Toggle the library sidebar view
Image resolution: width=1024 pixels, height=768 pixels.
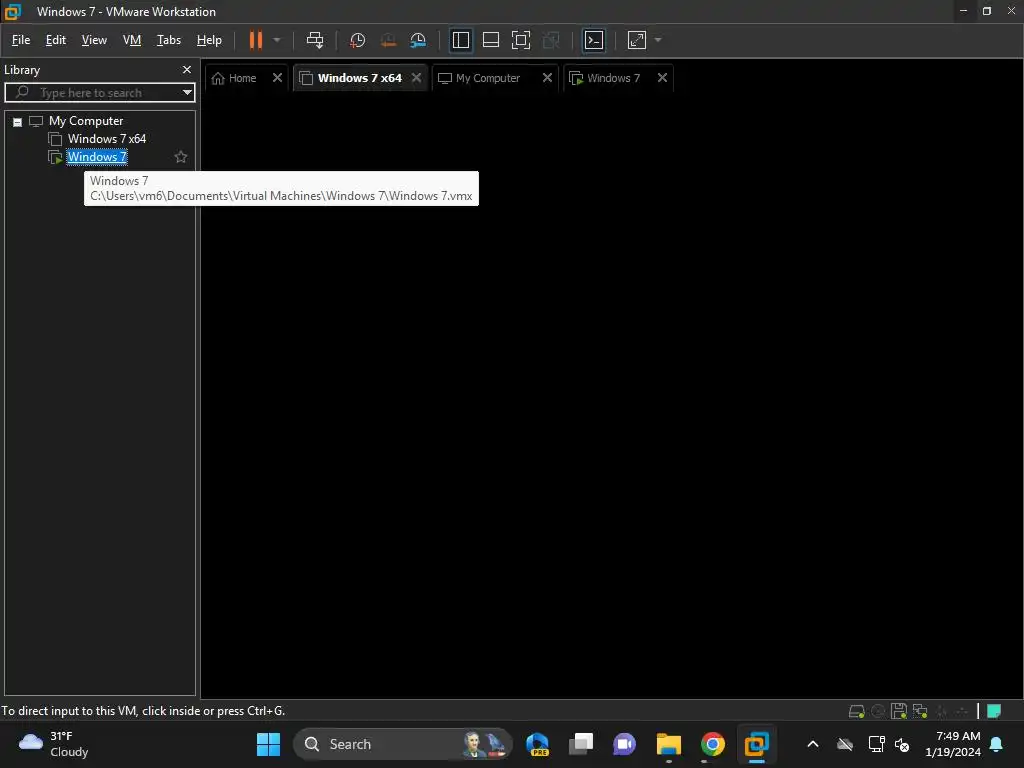(x=460, y=40)
